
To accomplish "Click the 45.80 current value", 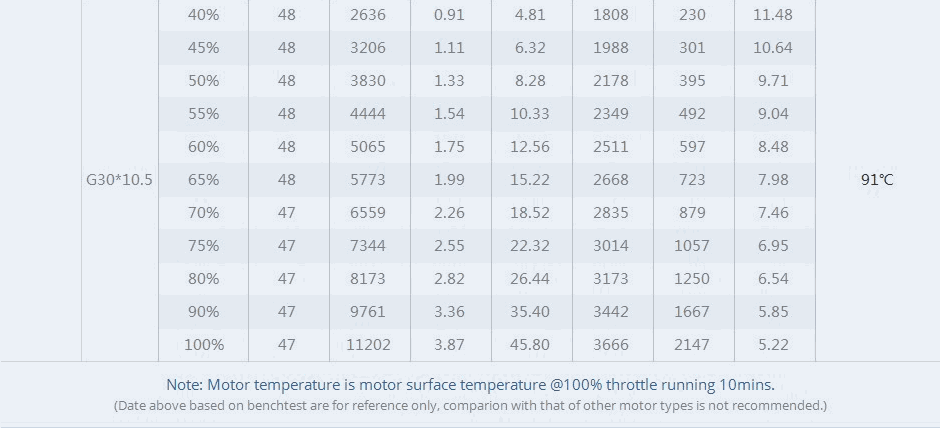I will point(530,345).
